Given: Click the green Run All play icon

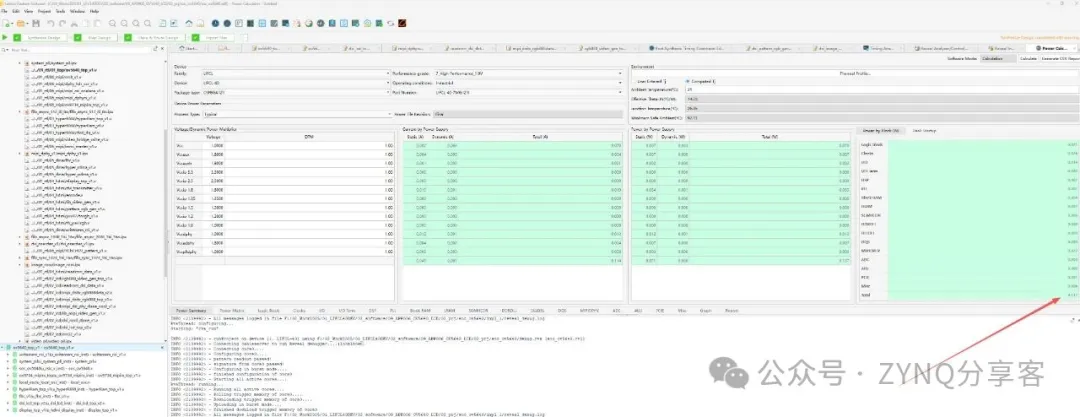Looking at the screenshot, I should (6, 37).
